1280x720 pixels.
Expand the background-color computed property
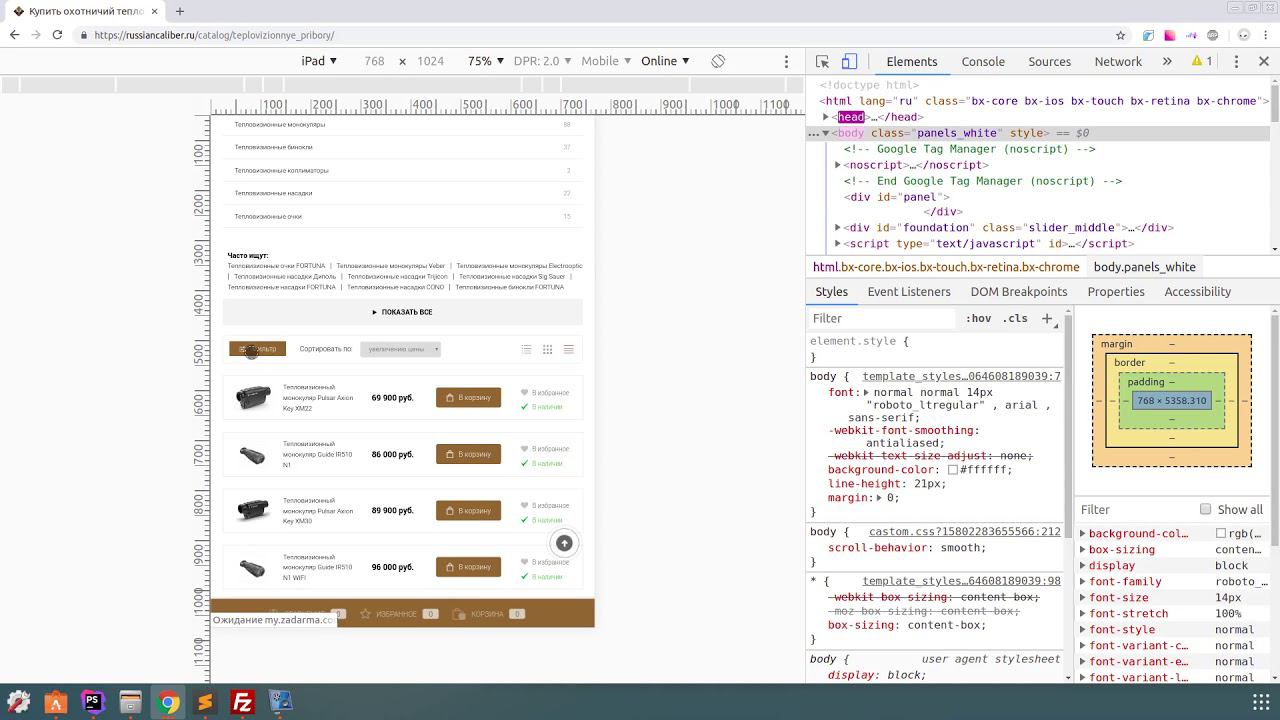click(x=1083, y=534)
